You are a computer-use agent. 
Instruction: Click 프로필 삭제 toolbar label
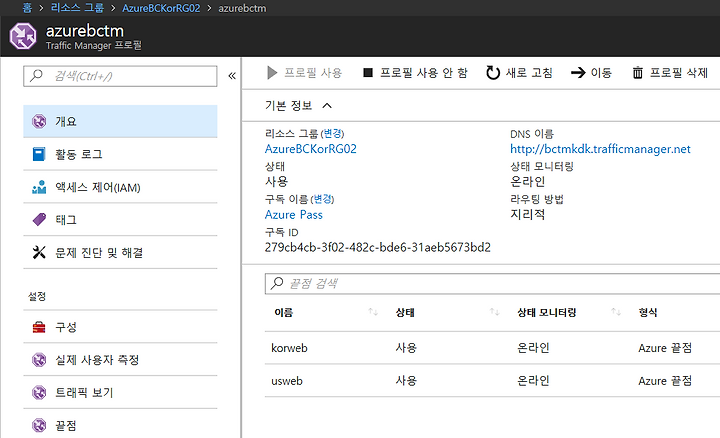click(679, 73)
